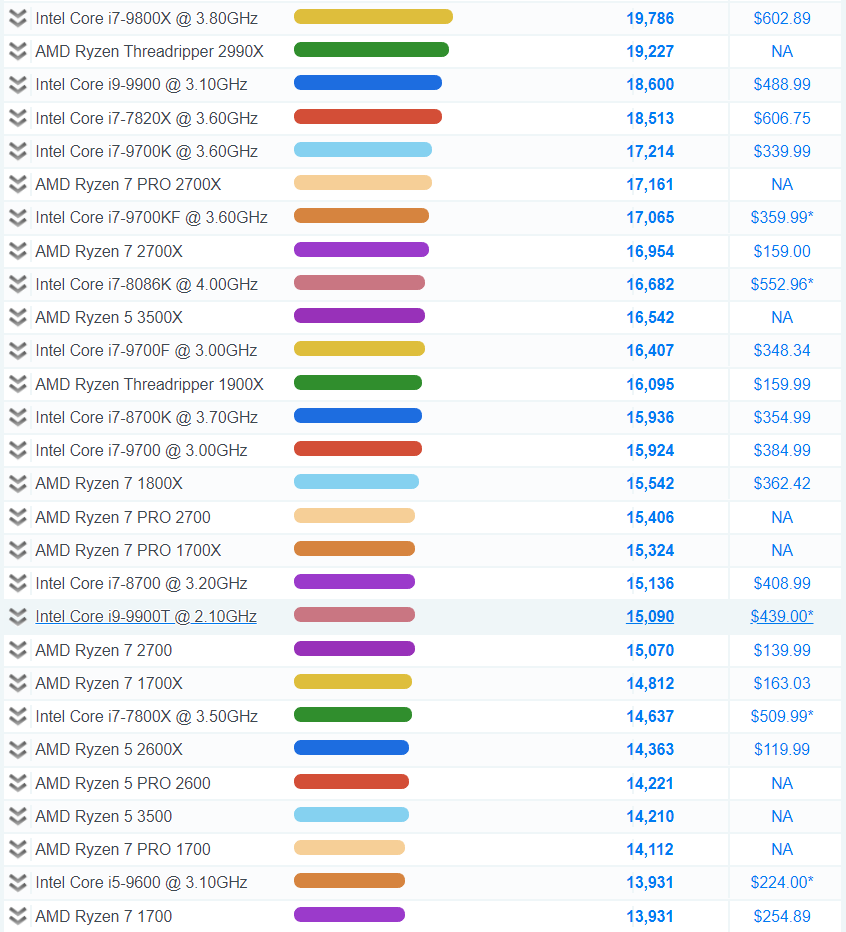846x932 pixels.
Task: Click the $348.34 price link
Action: click(x=782, y=351)
